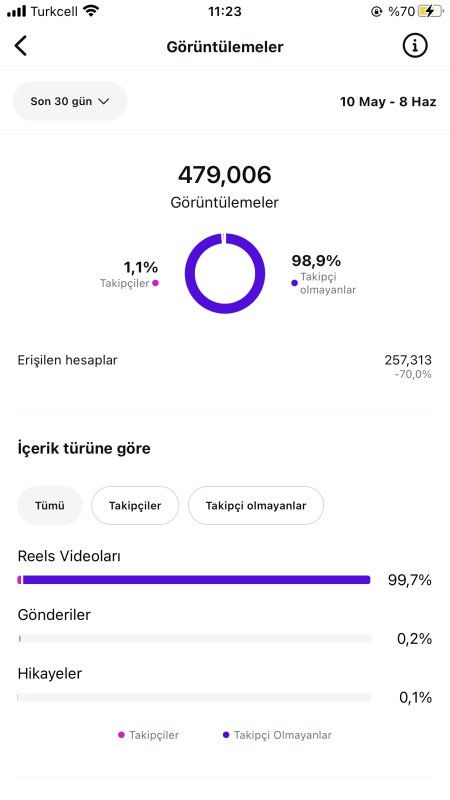This screenshot has height=800, width=450.
Task: Click the Reels Videoları progress bar
Action: (194, 580)
